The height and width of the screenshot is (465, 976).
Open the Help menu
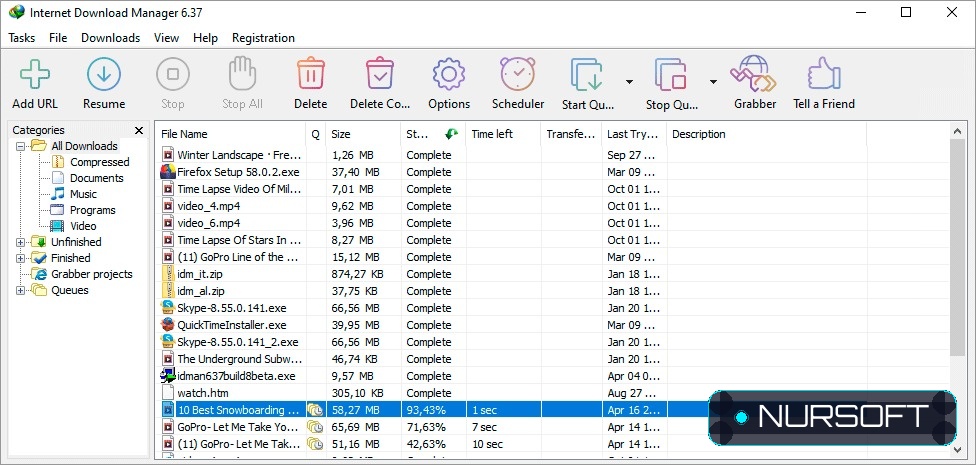[205, 38]
